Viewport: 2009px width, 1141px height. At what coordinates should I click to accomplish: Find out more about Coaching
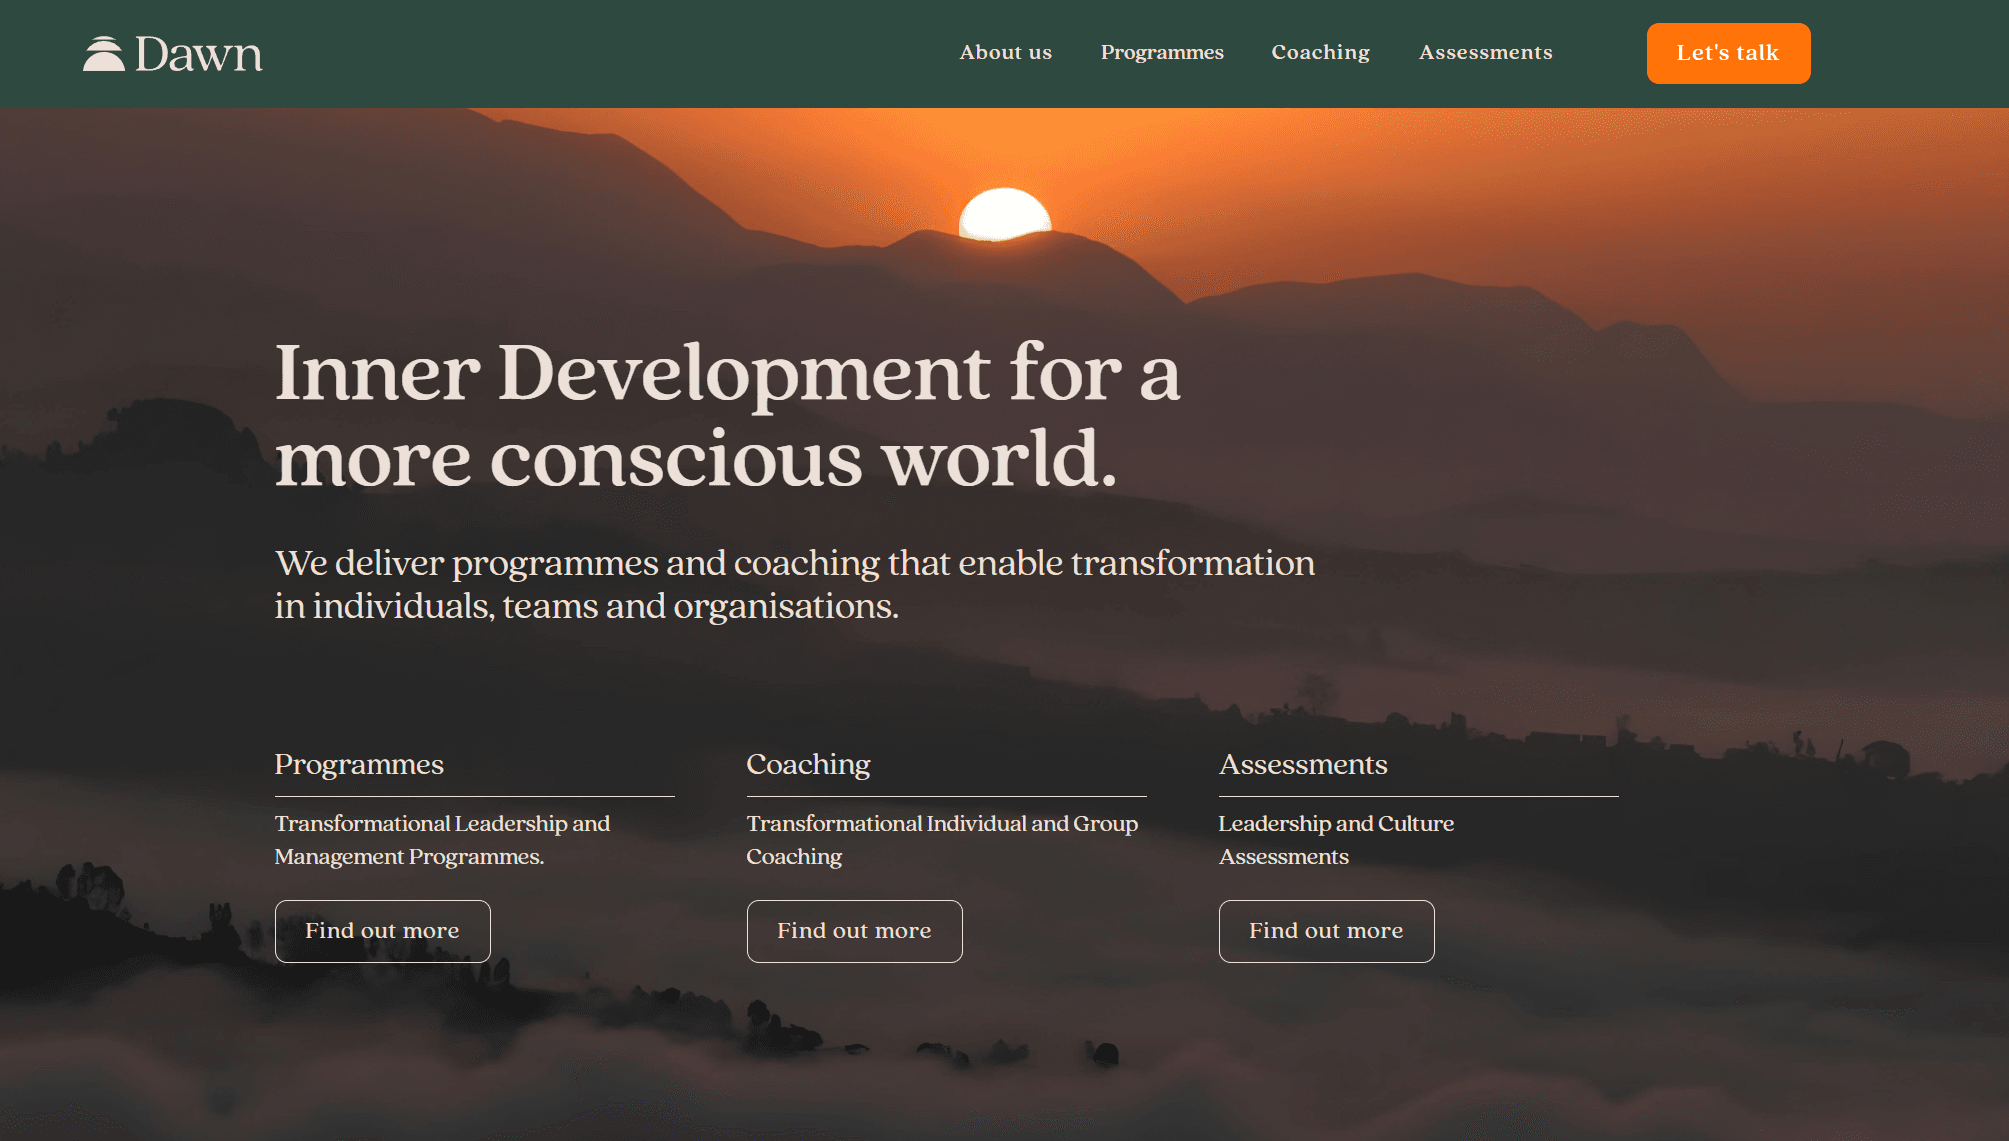pos(854,931)
